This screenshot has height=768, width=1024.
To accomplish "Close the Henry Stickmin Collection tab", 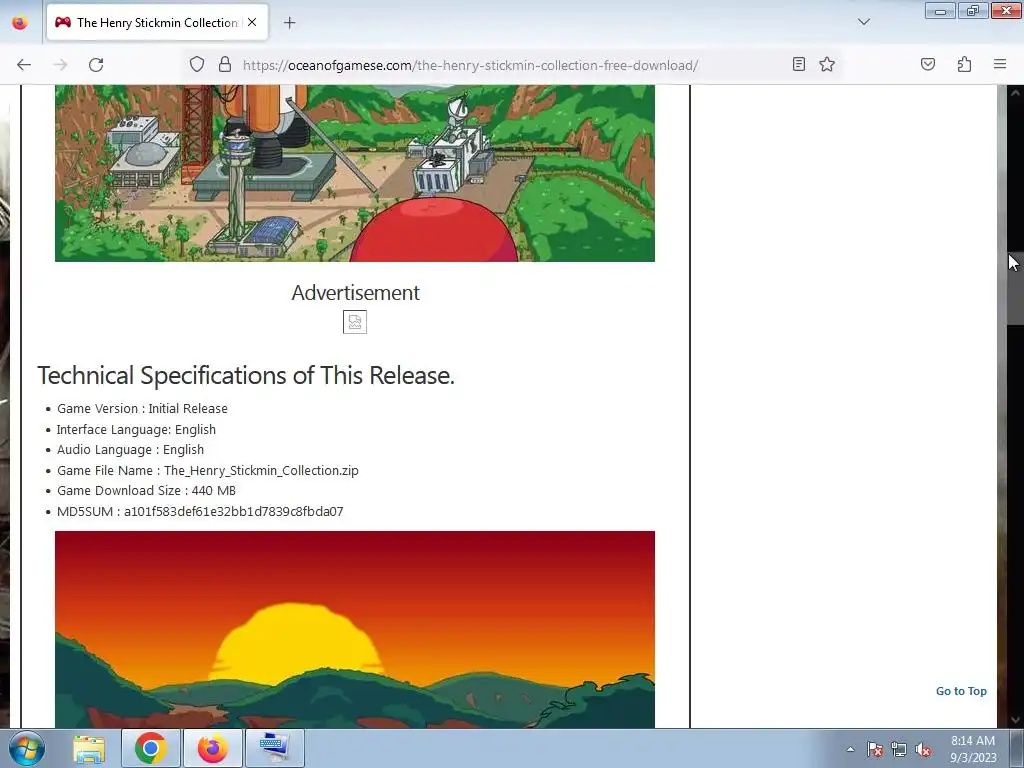I will tap(252, 22).
